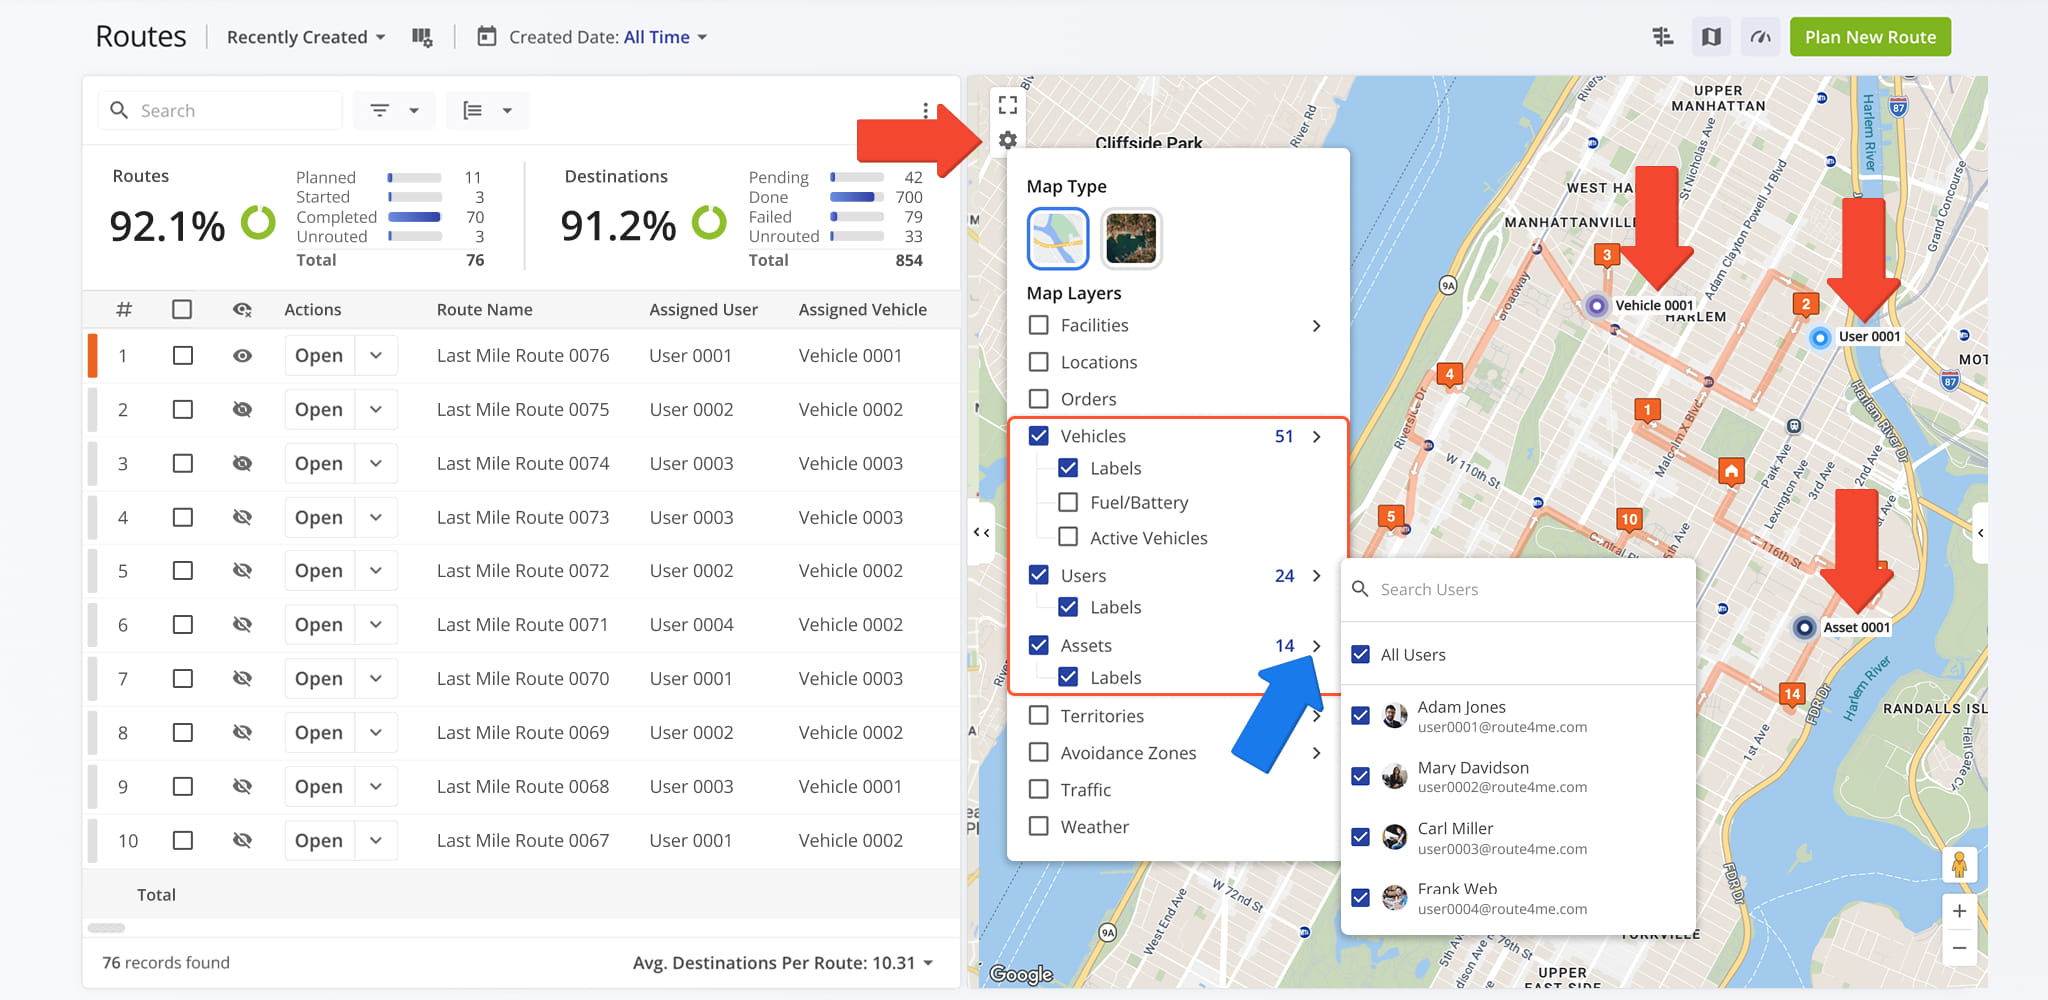Image resolution: width=2048 pixels, height=1000 pixels.
Task: Enable Active Vehicles checkbox
Action: [1068, 537]
